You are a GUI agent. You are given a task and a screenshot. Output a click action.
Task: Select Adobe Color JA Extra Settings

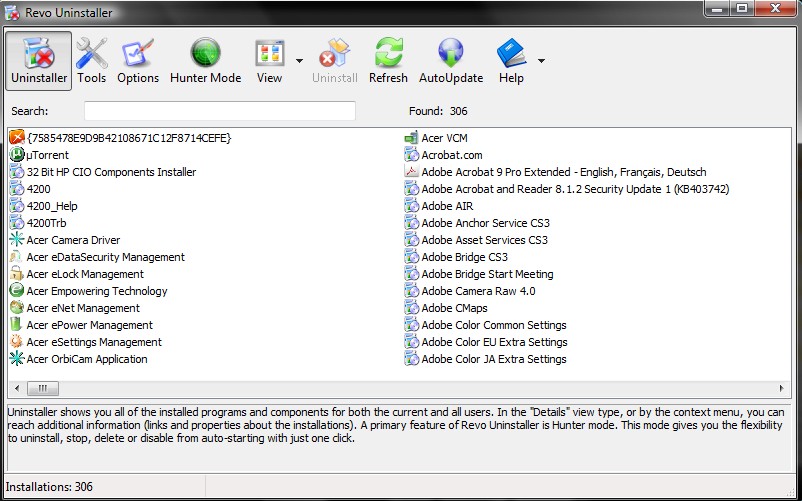[485, 358]
